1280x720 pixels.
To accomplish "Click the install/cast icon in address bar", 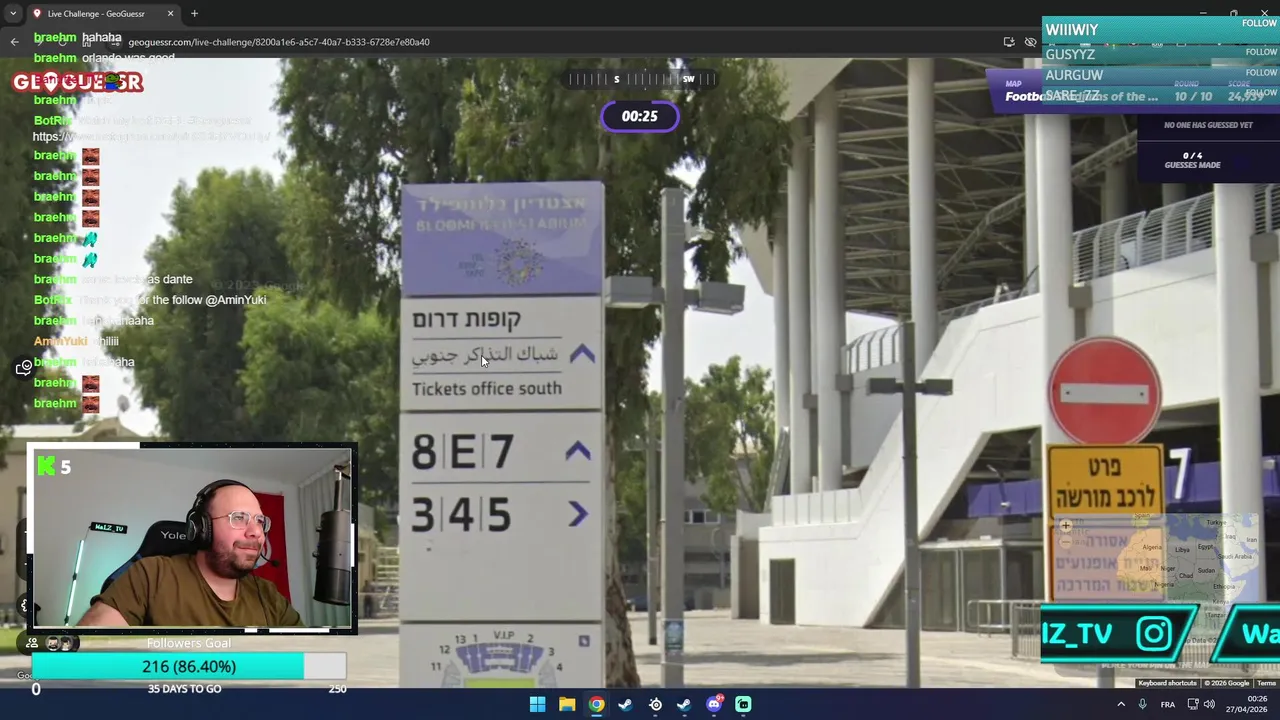I will point(1009,42).
